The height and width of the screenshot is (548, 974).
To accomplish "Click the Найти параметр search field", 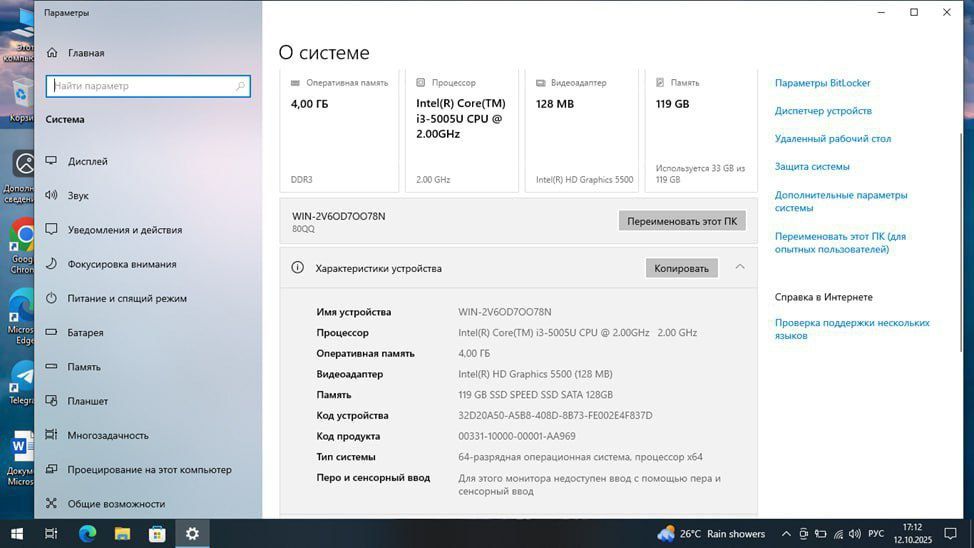I will click(148, 86).
